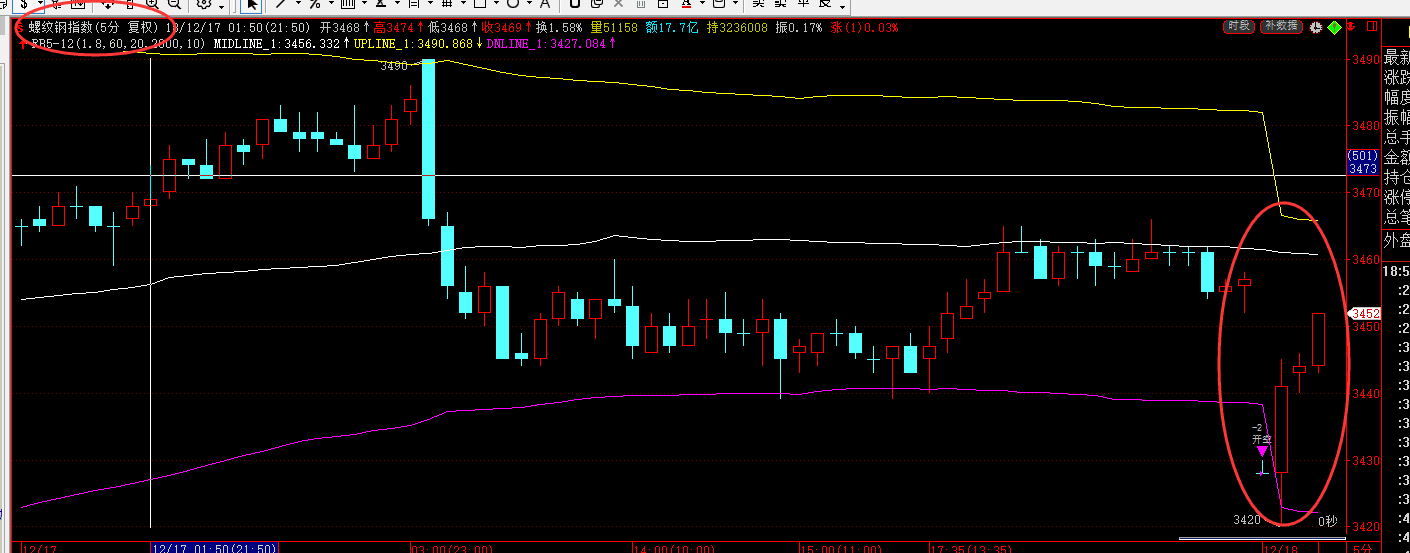The height and width of the screenshot is (553, 1410).
Task: Click the 12/18 date axis label
Action: point(1282,548)
